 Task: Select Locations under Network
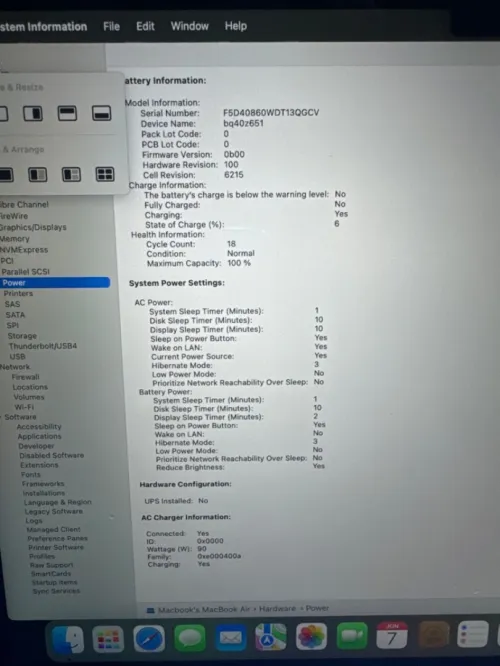tap(30, 387)
